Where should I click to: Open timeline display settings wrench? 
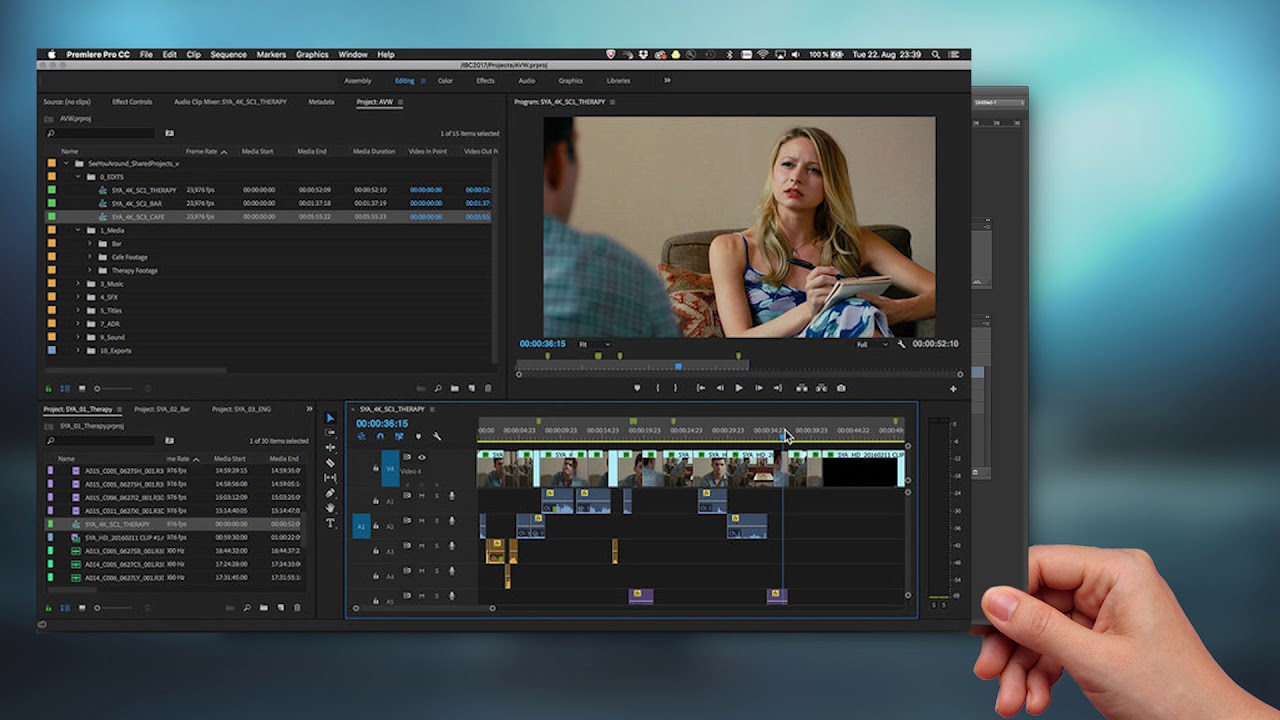pyautogui.click(x=437, y=436)
